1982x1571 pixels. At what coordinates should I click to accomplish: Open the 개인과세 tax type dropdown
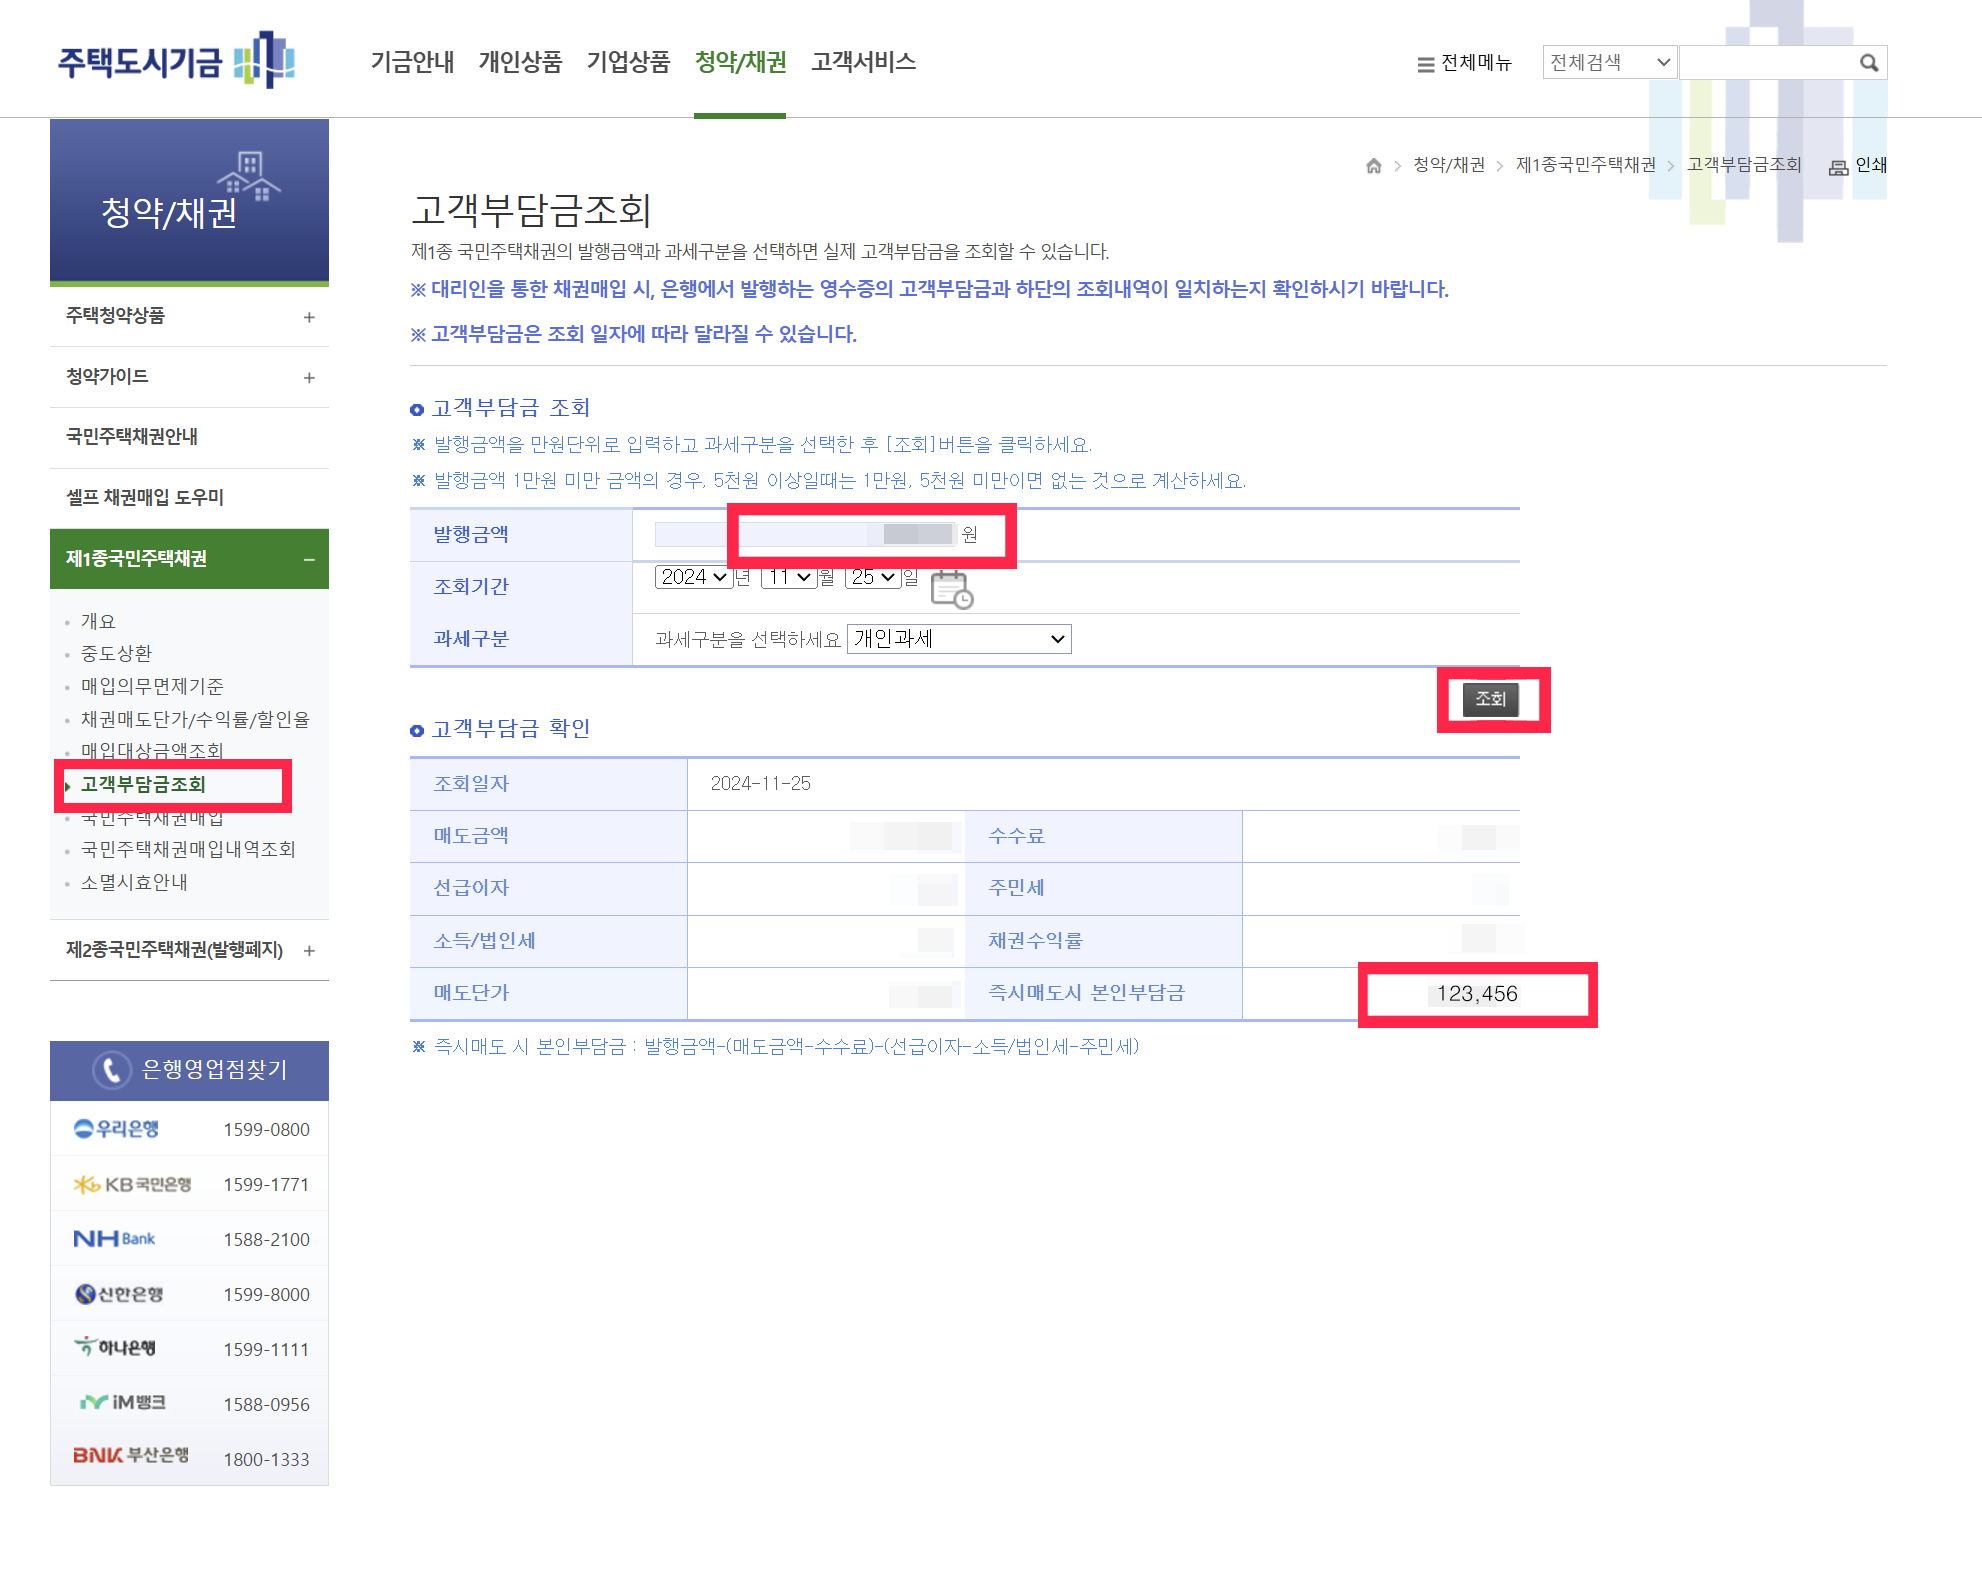pyautogui.click(x=958, y=639)
